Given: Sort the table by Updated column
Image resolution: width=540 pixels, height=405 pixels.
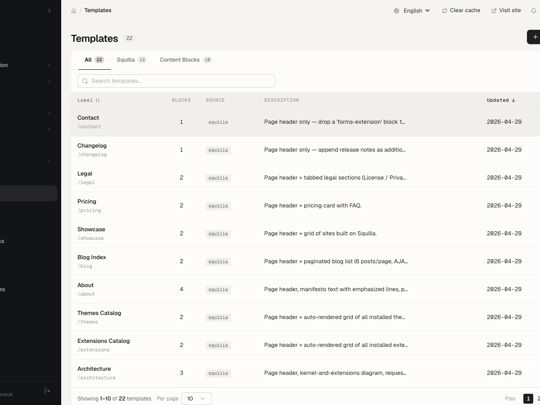Looking at the screenshot, I should (x=501, y=100).
